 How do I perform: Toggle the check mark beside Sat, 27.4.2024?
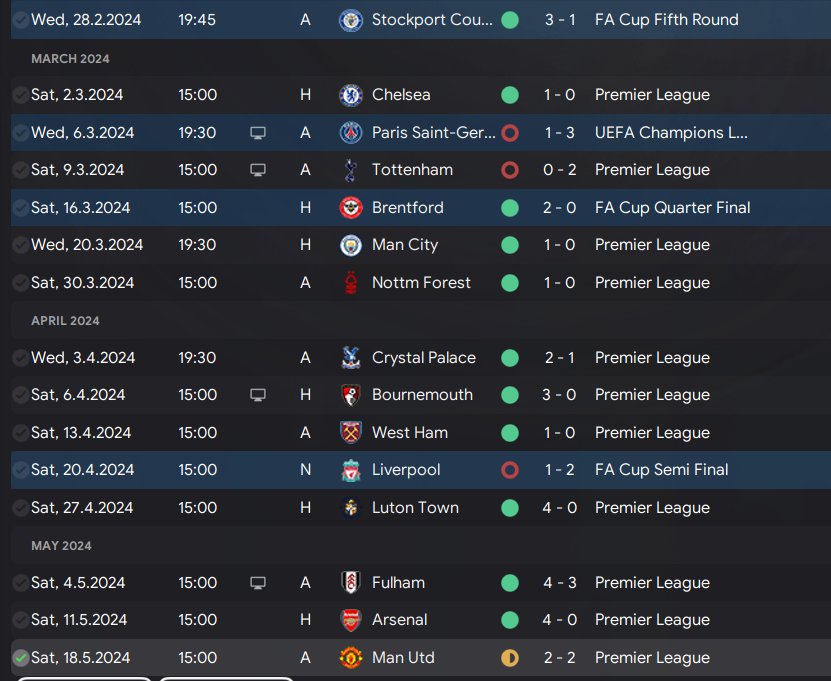pyautogui.click(x=20, y=508)
